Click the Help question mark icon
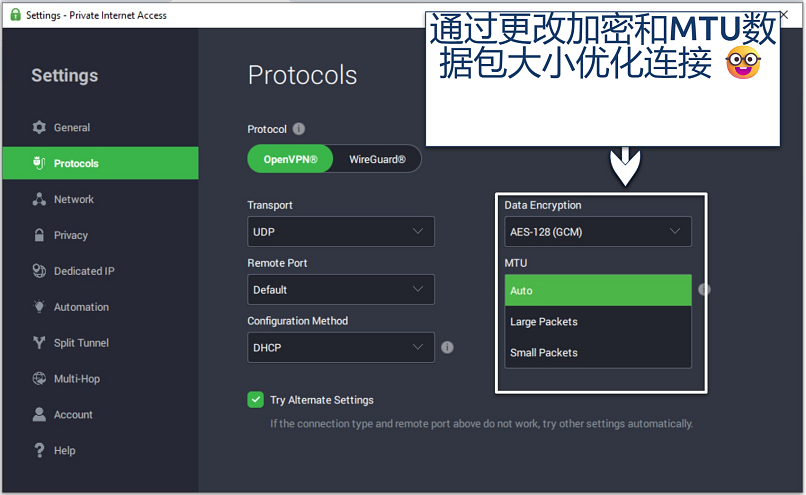This screenshot has height=495, width=806. tap(39, 450)
